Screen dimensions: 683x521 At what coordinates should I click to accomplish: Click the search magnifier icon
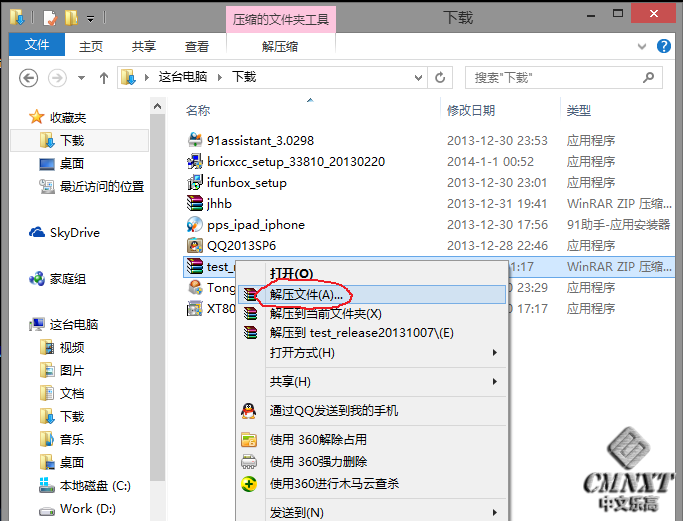648,78
